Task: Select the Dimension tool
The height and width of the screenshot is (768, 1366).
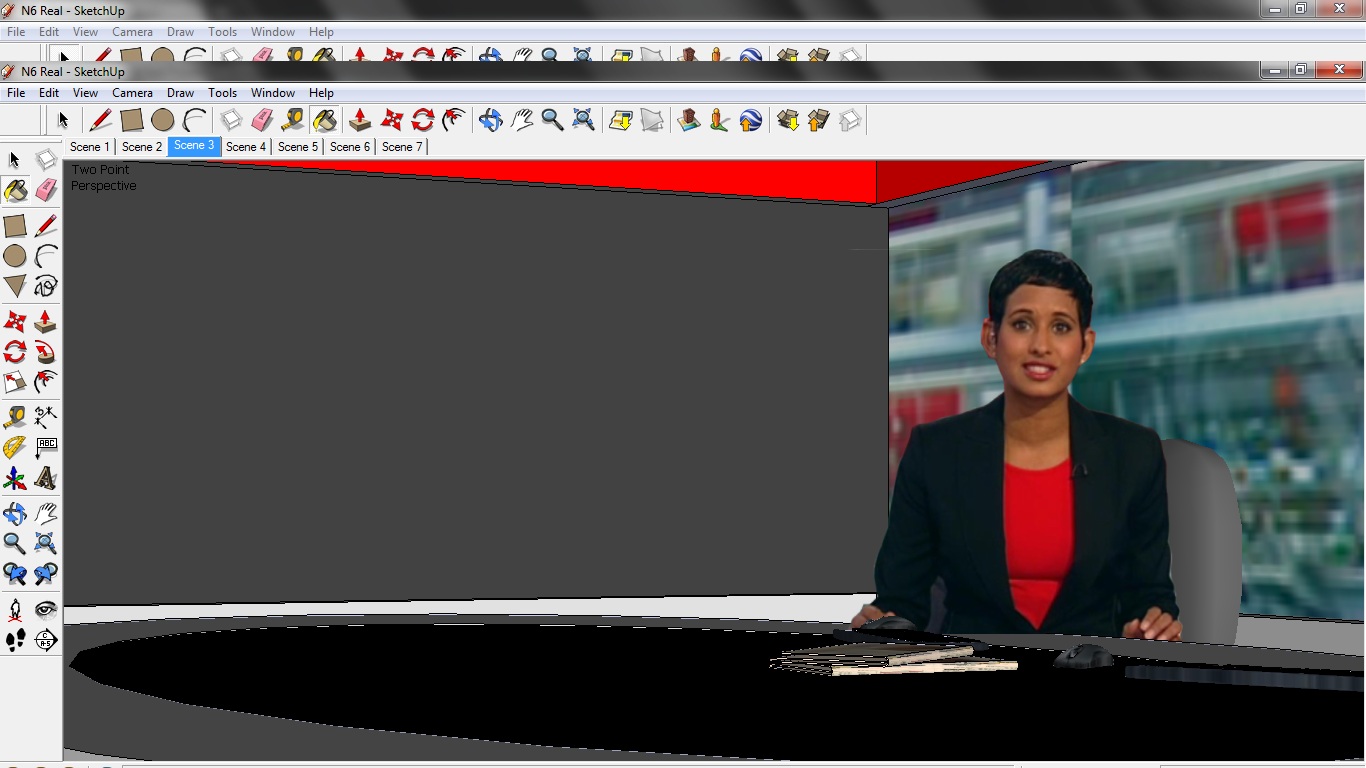Action: pos(45,416)
